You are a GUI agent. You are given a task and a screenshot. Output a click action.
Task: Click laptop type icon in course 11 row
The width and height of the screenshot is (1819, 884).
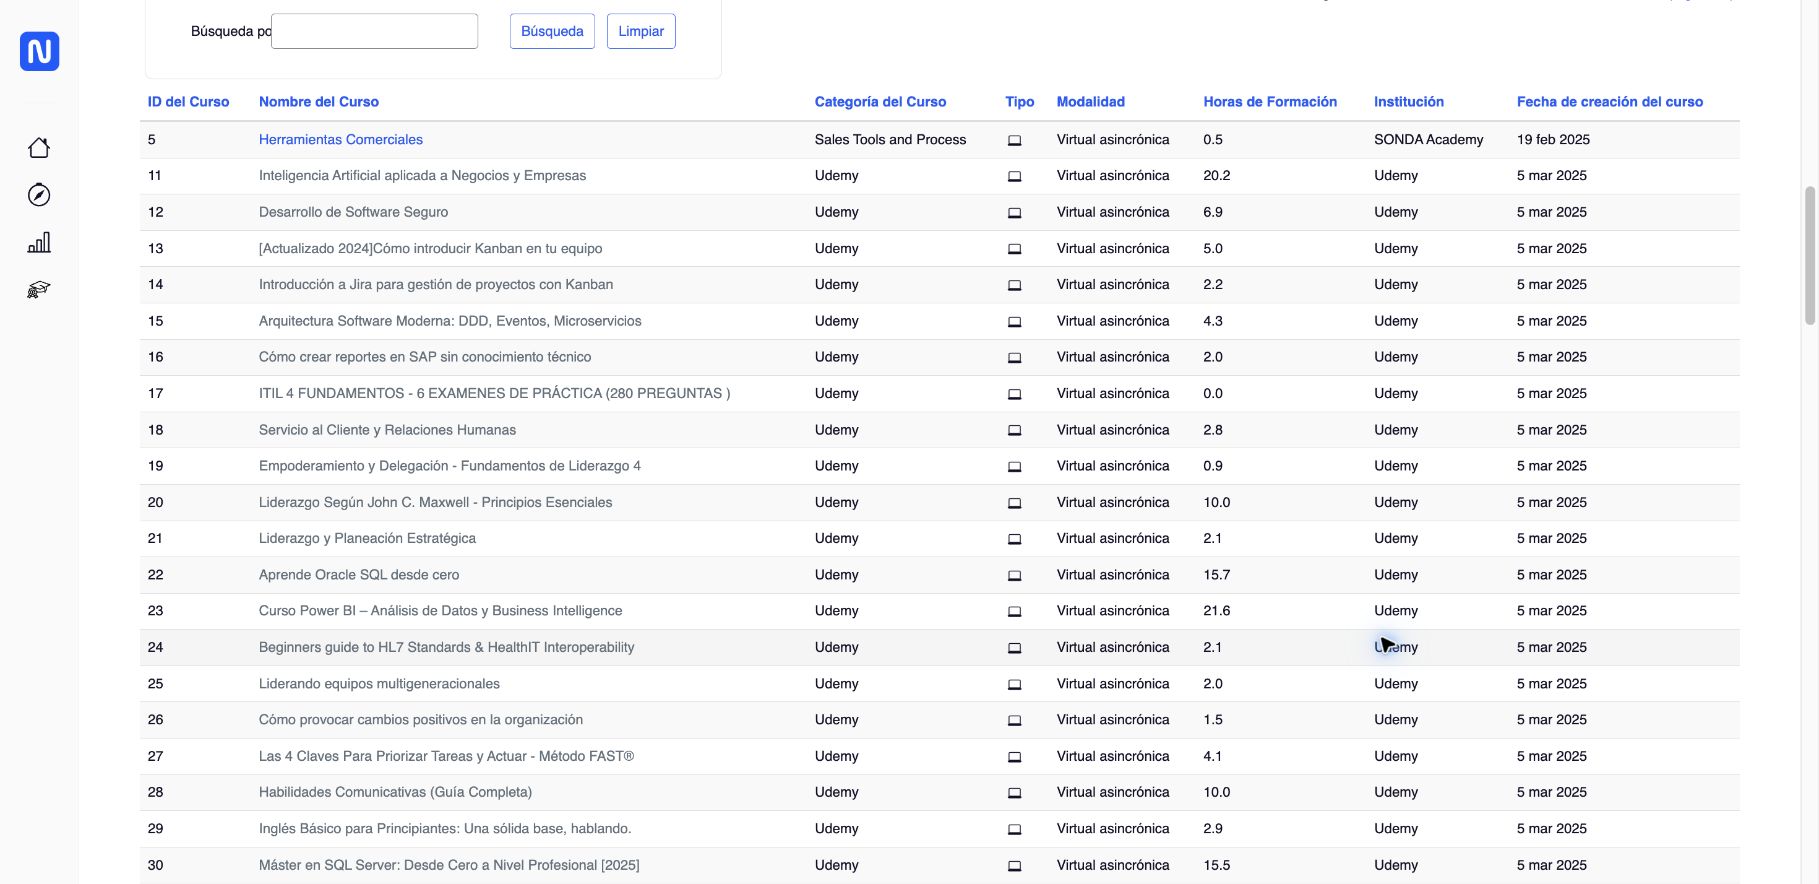pyautogui.click(x=1014, y=176)
